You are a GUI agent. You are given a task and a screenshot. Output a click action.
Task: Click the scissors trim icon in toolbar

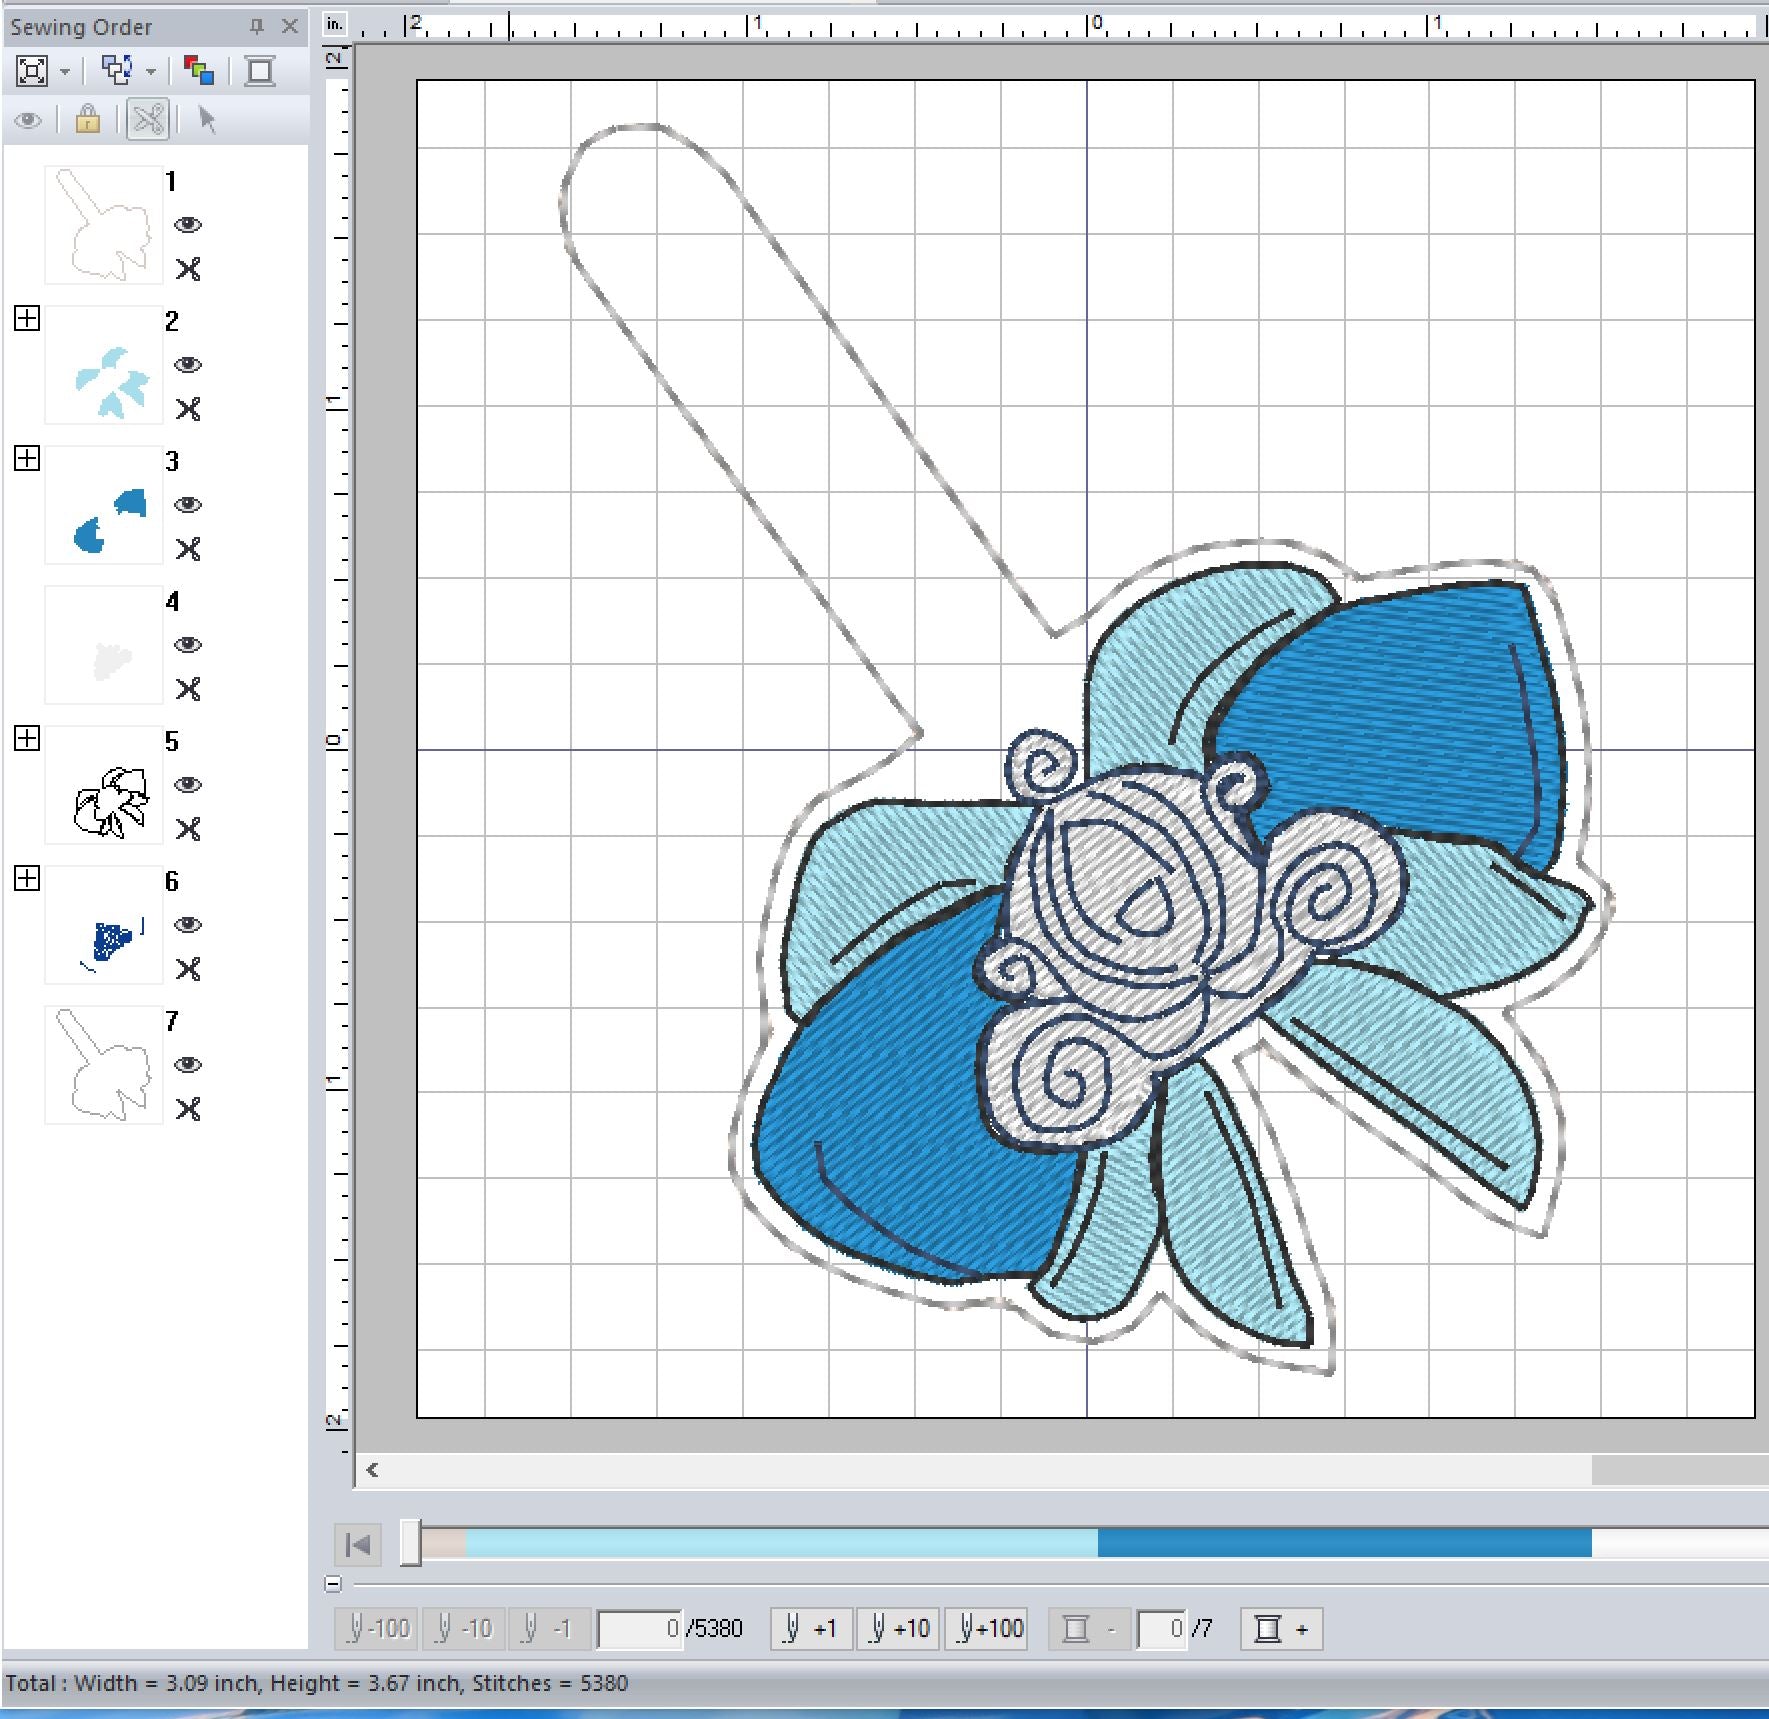tap(148, 120)
